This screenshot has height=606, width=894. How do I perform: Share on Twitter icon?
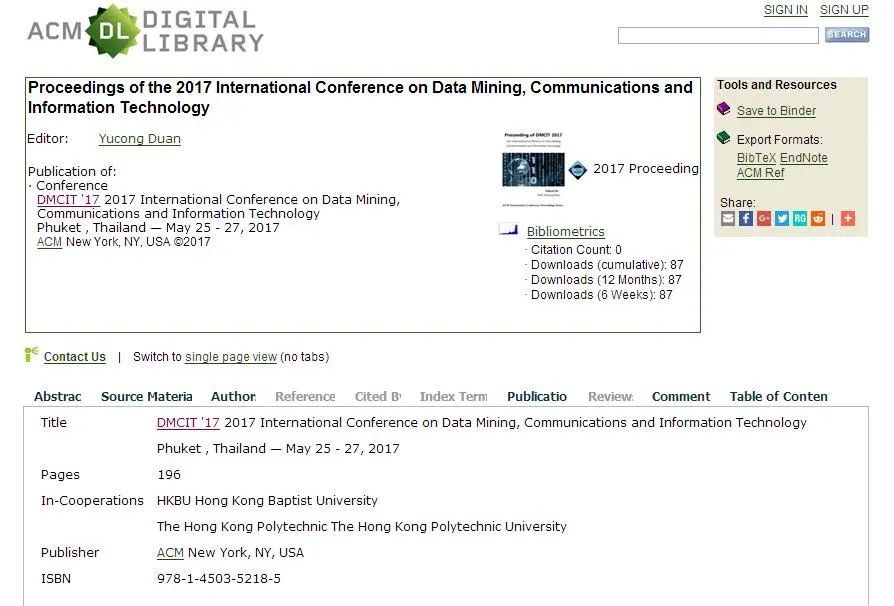tap(782, 218)
